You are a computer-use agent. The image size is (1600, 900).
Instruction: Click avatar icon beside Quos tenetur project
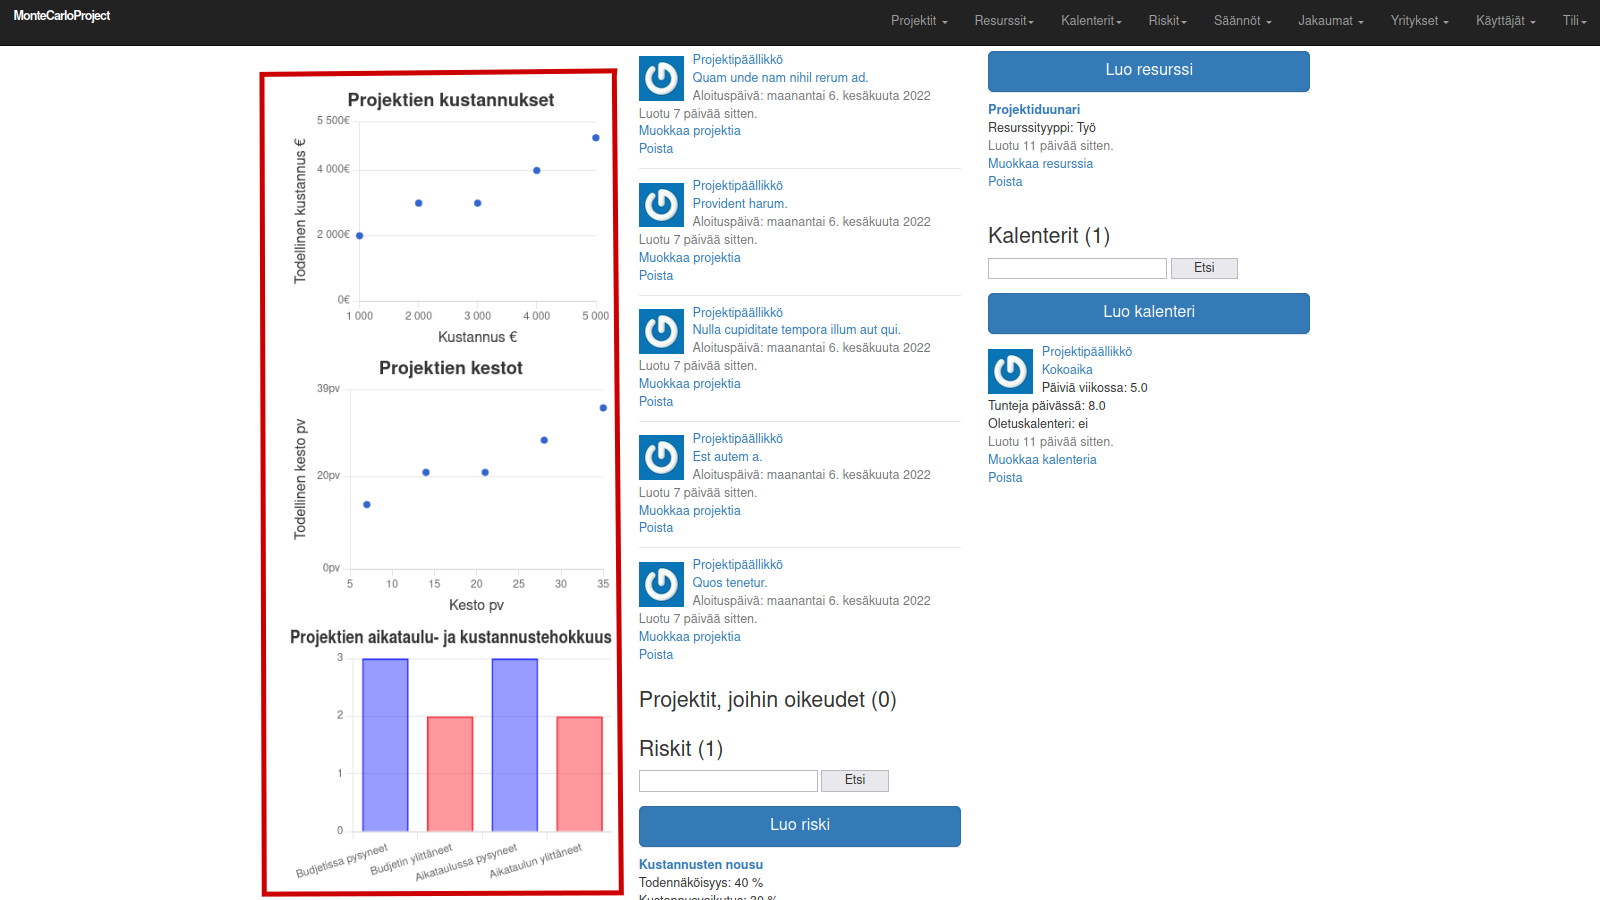tap(661, 584)
